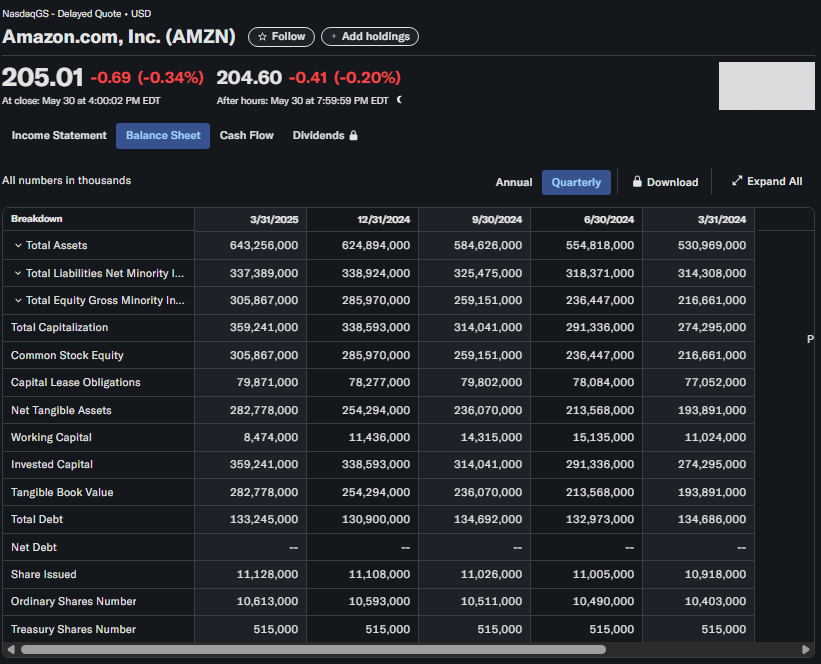Screen dimensions: 821x664
Task: Click the 205.01 closing price
Action: point(42,78)
